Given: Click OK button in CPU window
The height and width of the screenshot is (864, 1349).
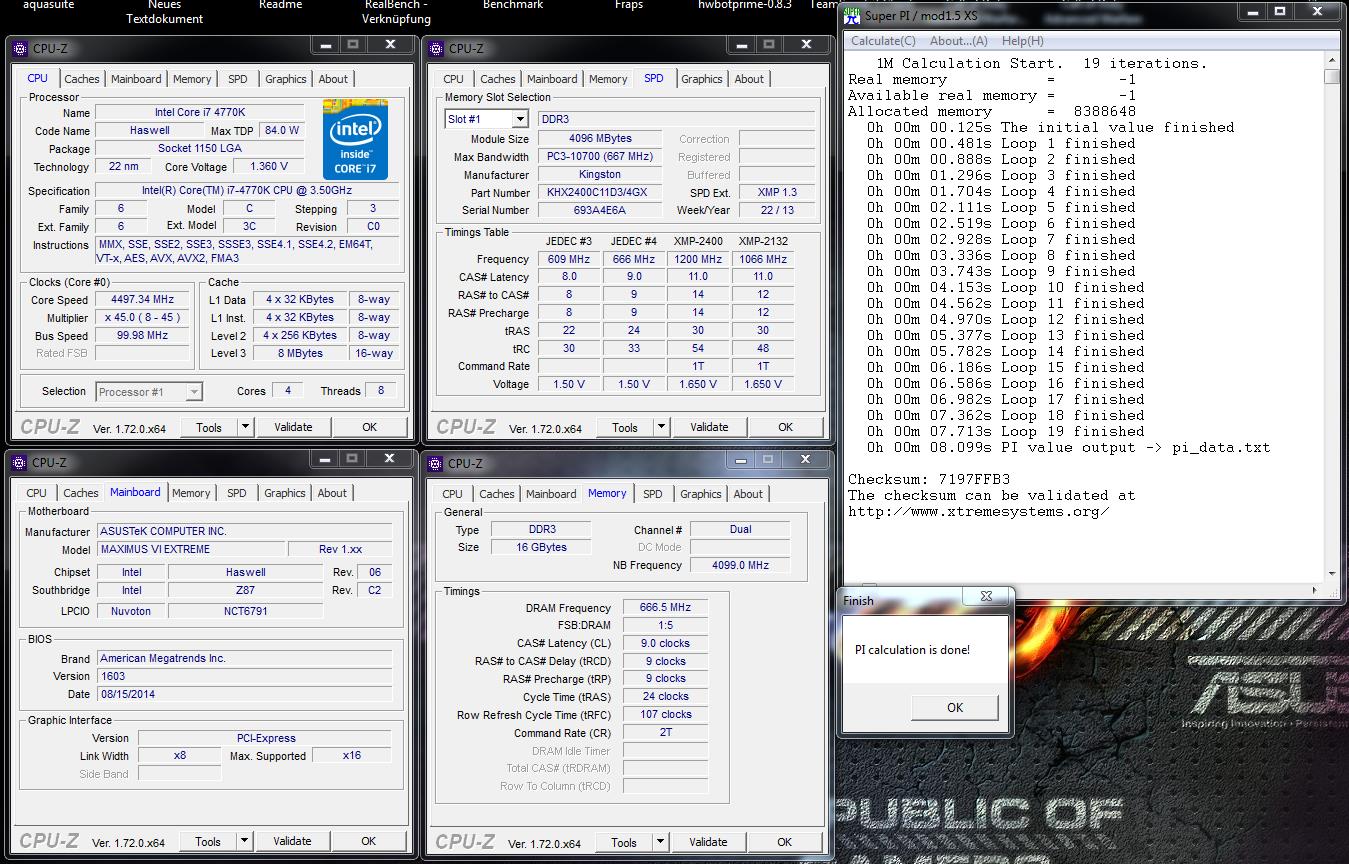Looking at the screenshot, I should 369,427.
